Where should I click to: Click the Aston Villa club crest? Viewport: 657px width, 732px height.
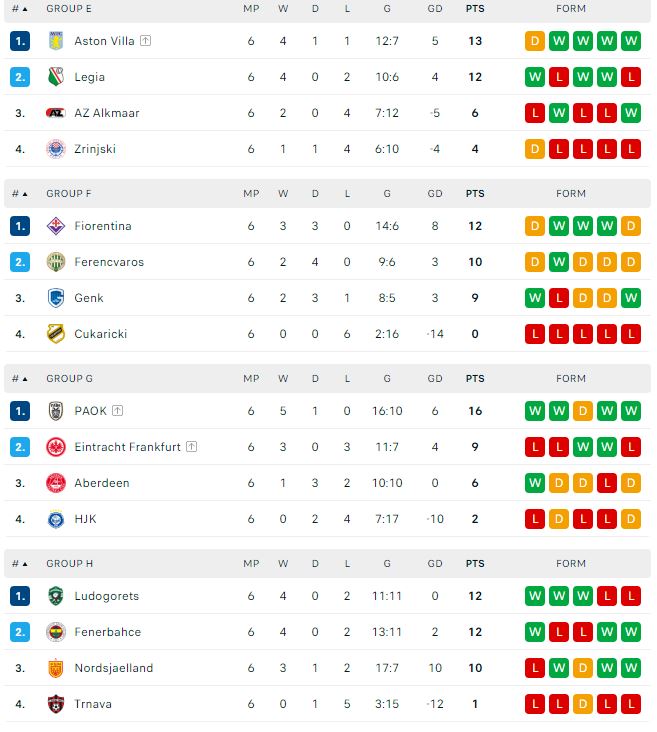tap(55, 41)
